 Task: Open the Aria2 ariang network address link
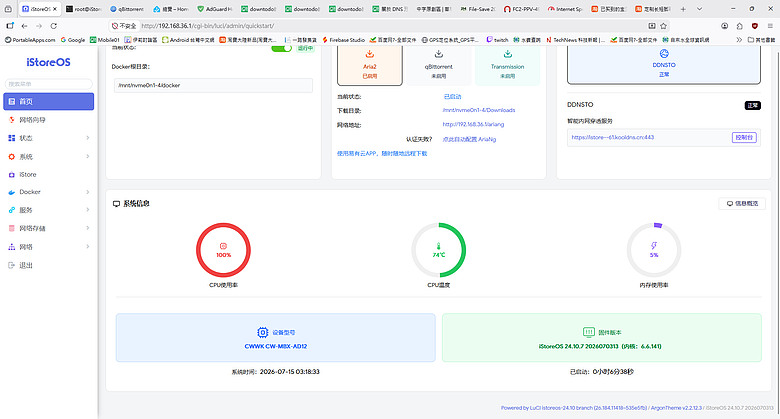click(x=473, y=124)
